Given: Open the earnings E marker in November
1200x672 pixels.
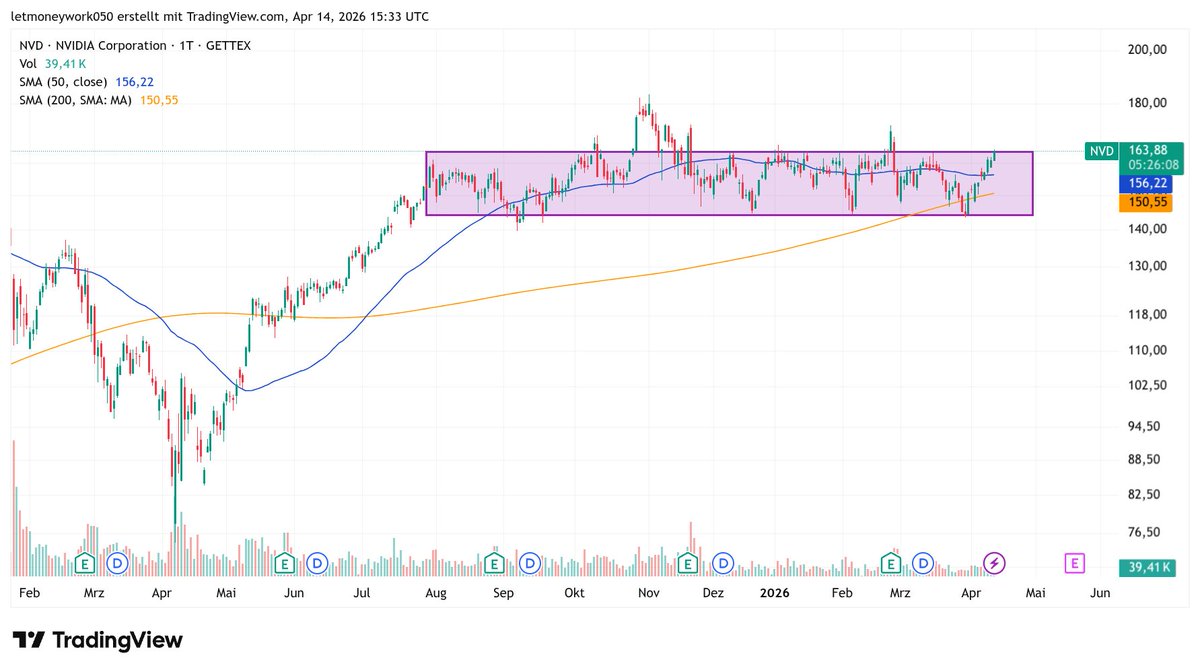Looking at the screenshot, I should point(688,564).
